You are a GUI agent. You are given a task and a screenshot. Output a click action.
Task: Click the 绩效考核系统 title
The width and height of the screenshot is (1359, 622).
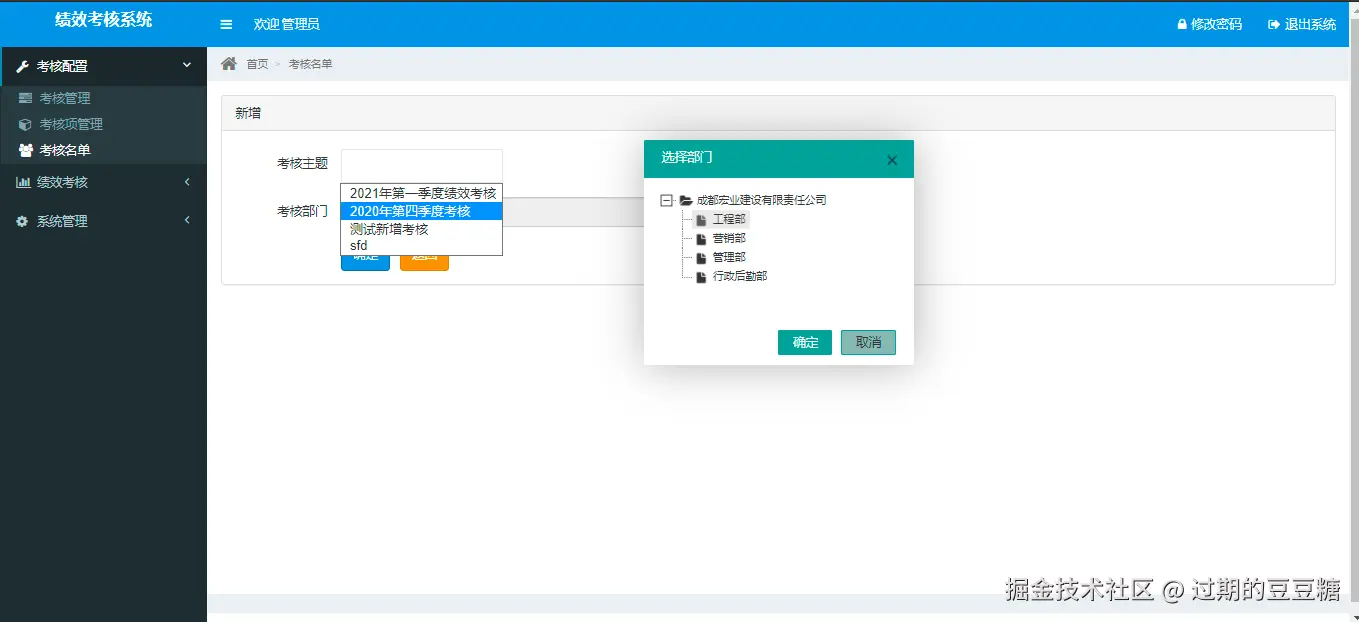[x=103, y=19]
